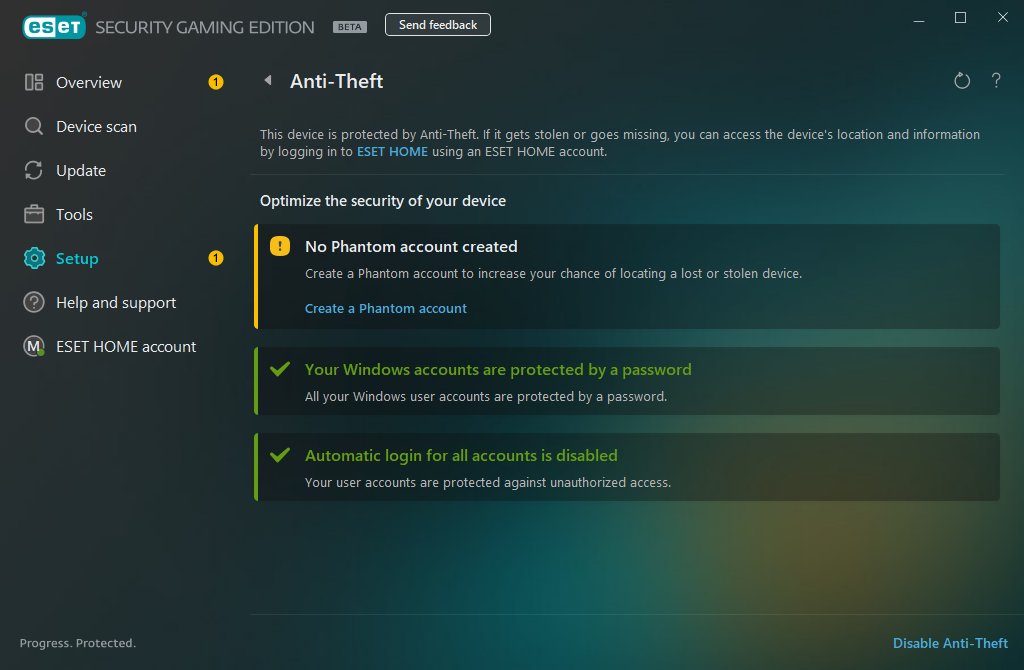Screen dimensions: 1024x670
Task: Refresh the Anti-Theft page
Action: point(962,81)
